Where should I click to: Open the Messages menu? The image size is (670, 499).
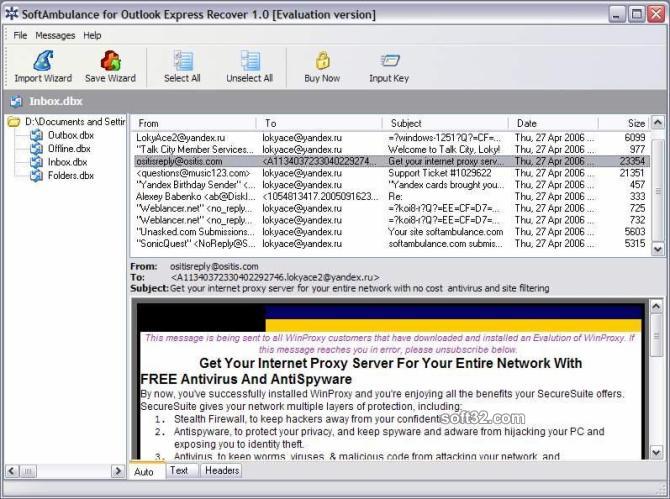click(55, 35)
